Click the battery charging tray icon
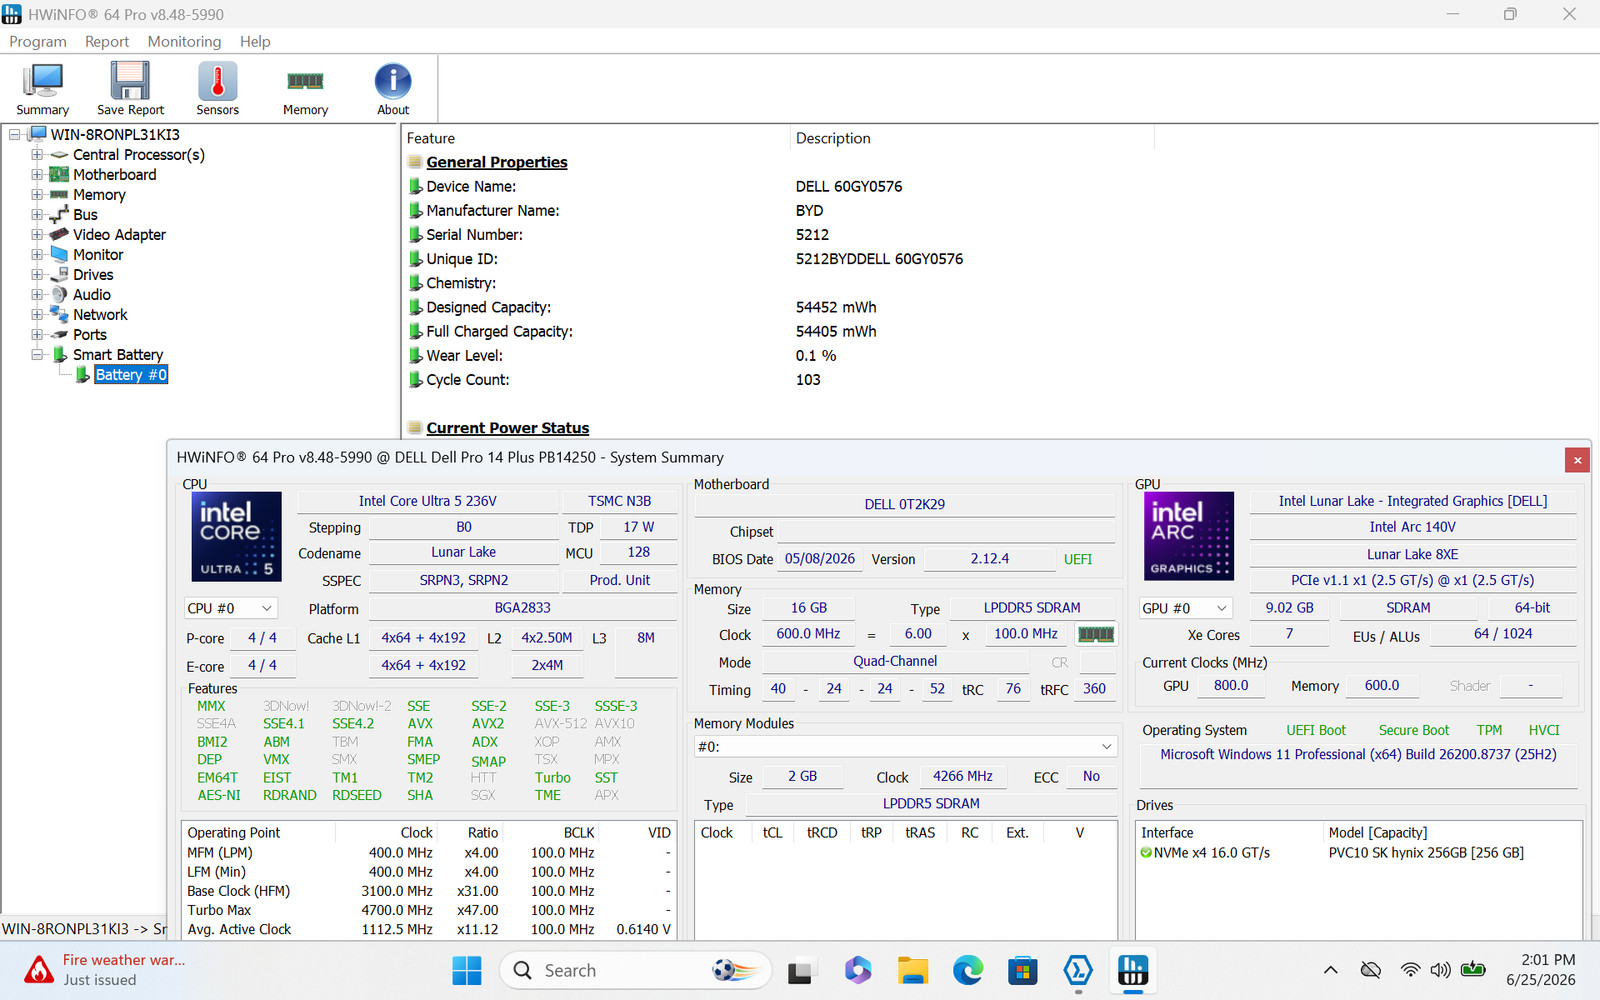The width and height of the screenshot is (1600, 1000). click(1473, 970)
